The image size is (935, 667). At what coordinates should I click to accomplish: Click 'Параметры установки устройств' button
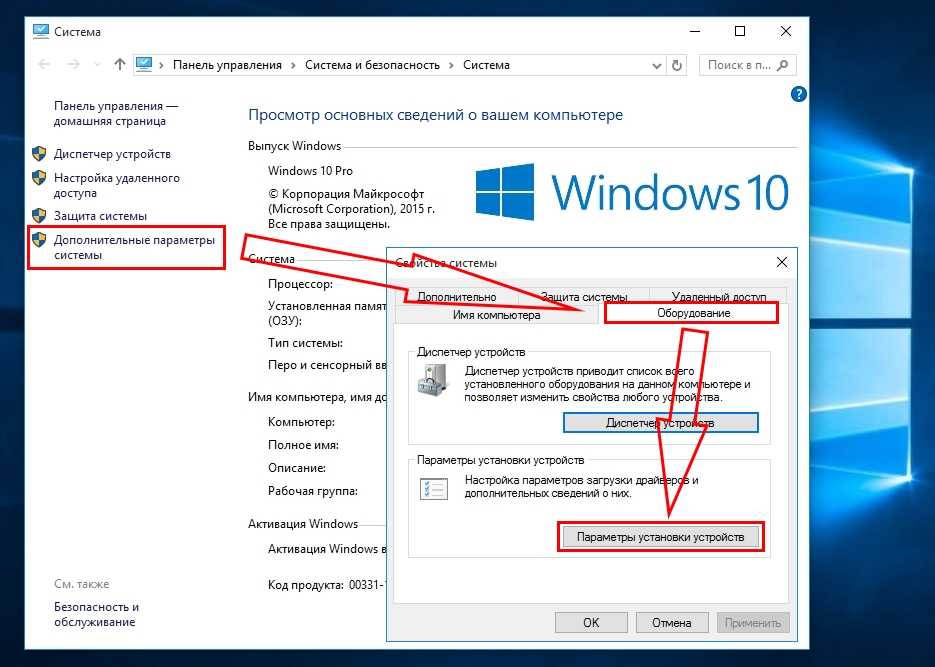click(660, 537)
